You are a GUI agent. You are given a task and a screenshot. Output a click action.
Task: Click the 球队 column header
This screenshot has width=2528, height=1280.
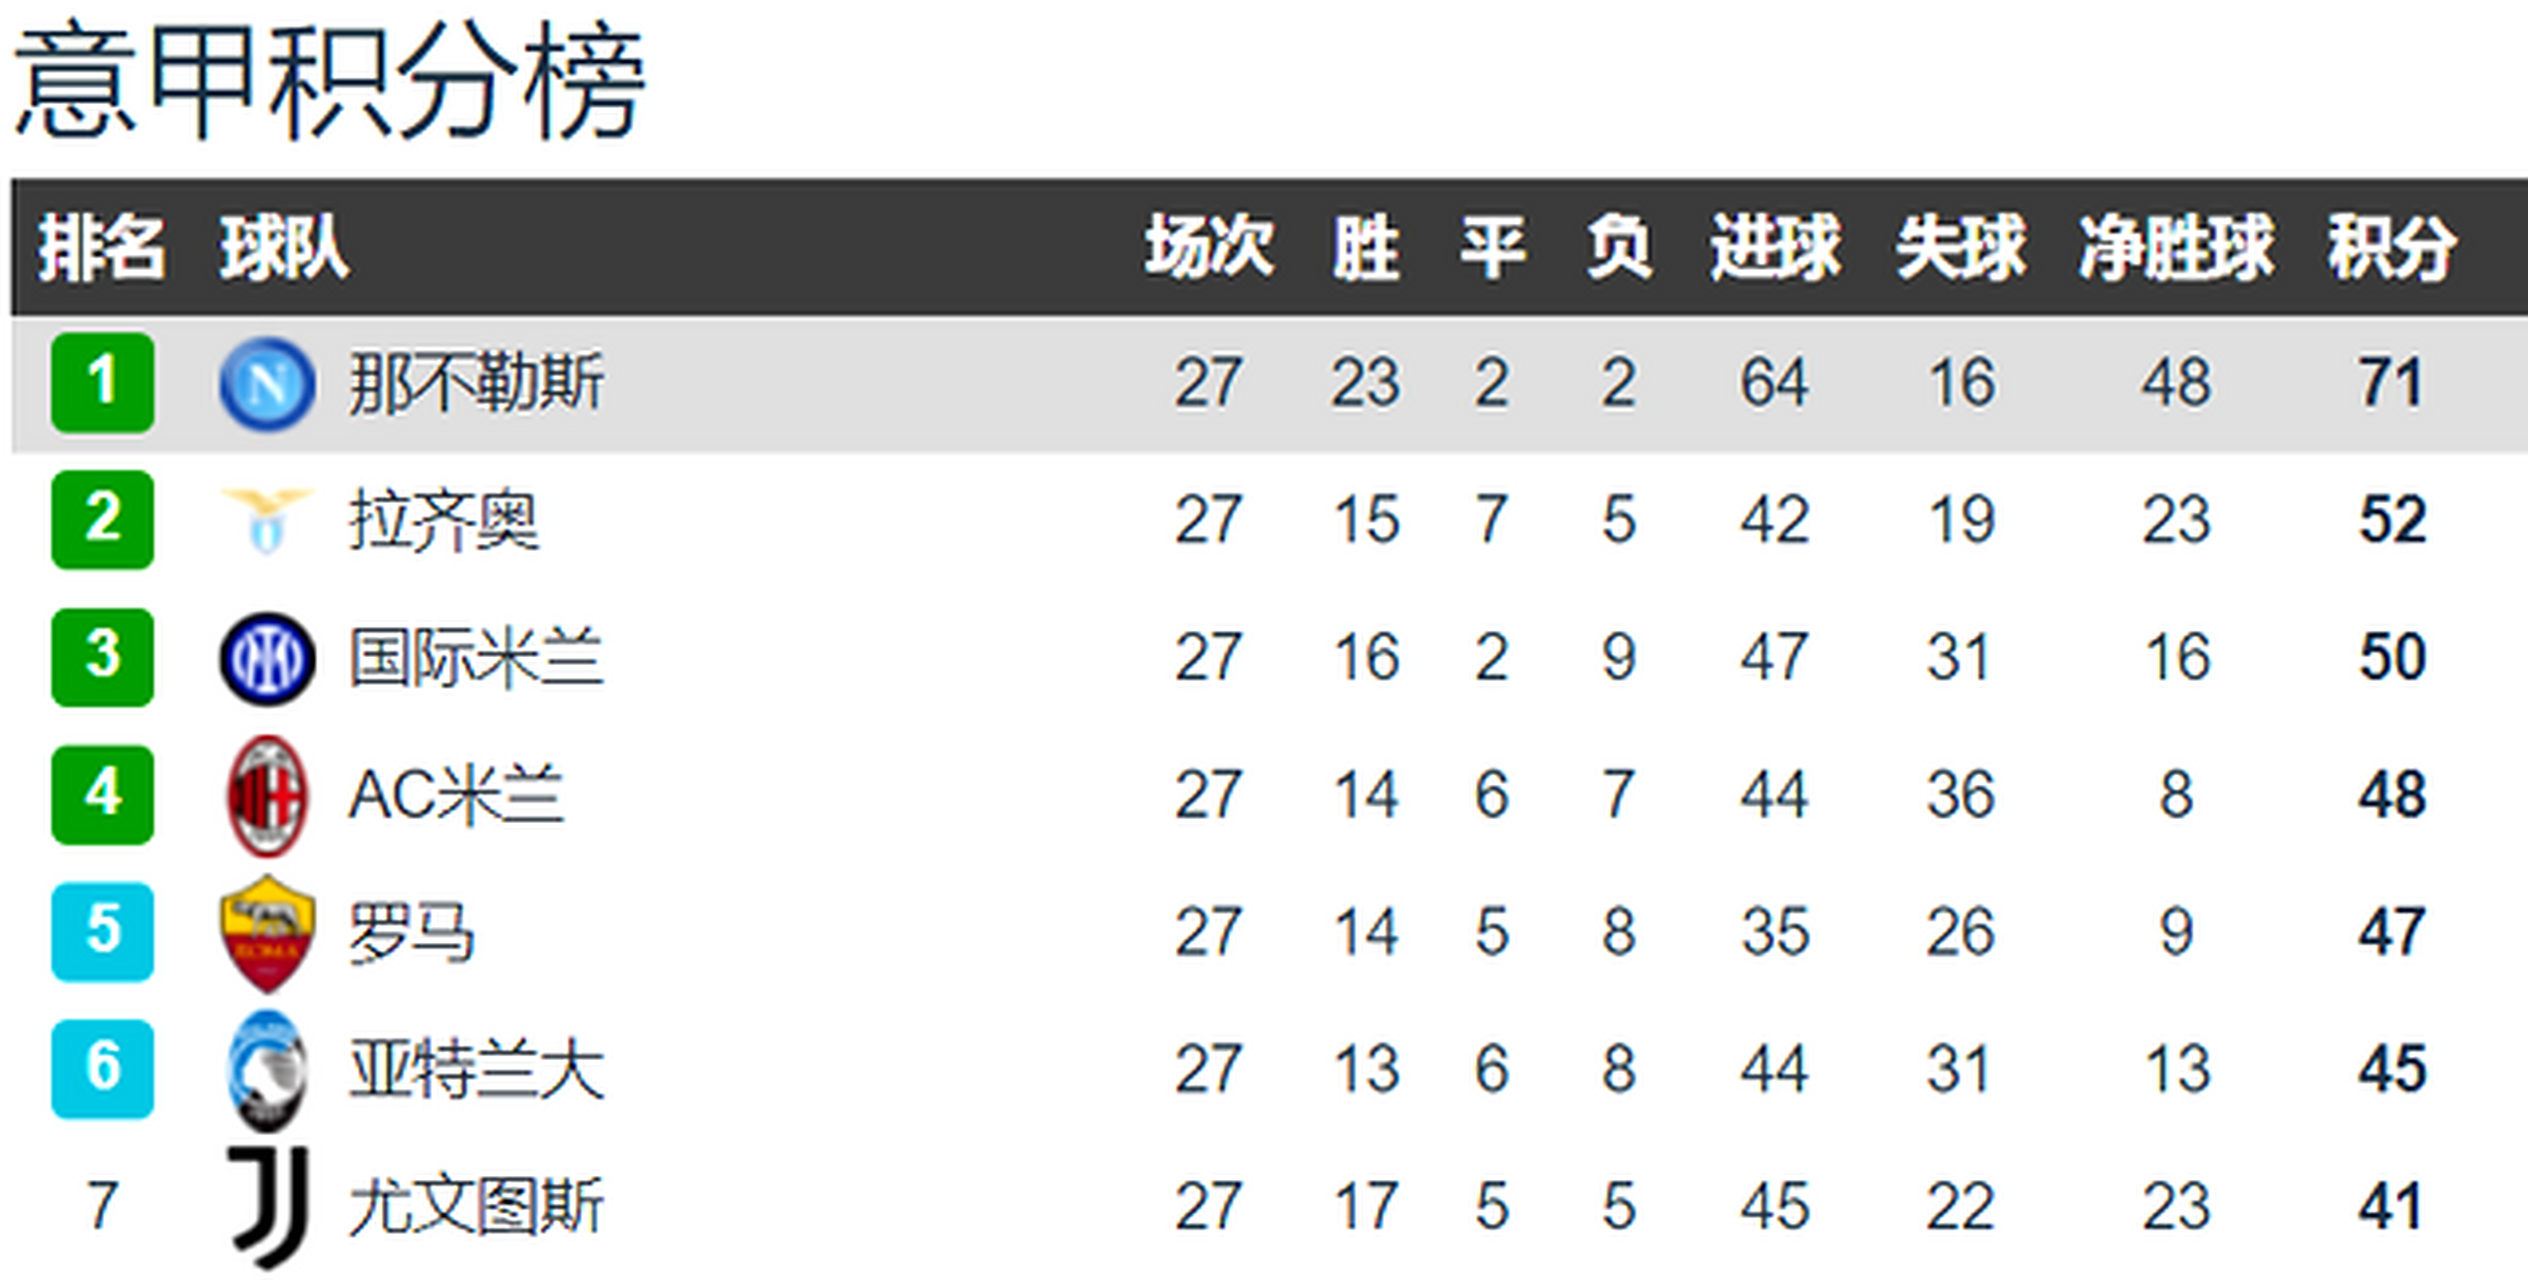coord(284,247)
